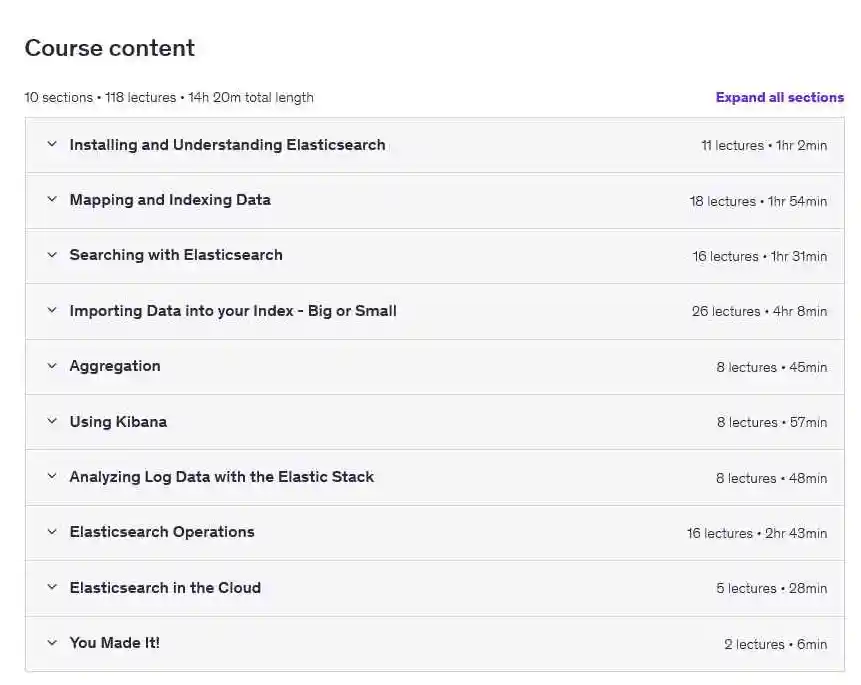Expand the Elasticsearch Operations chevron
This screenshot has height=685, width=861.
click(x=52, y=532)
